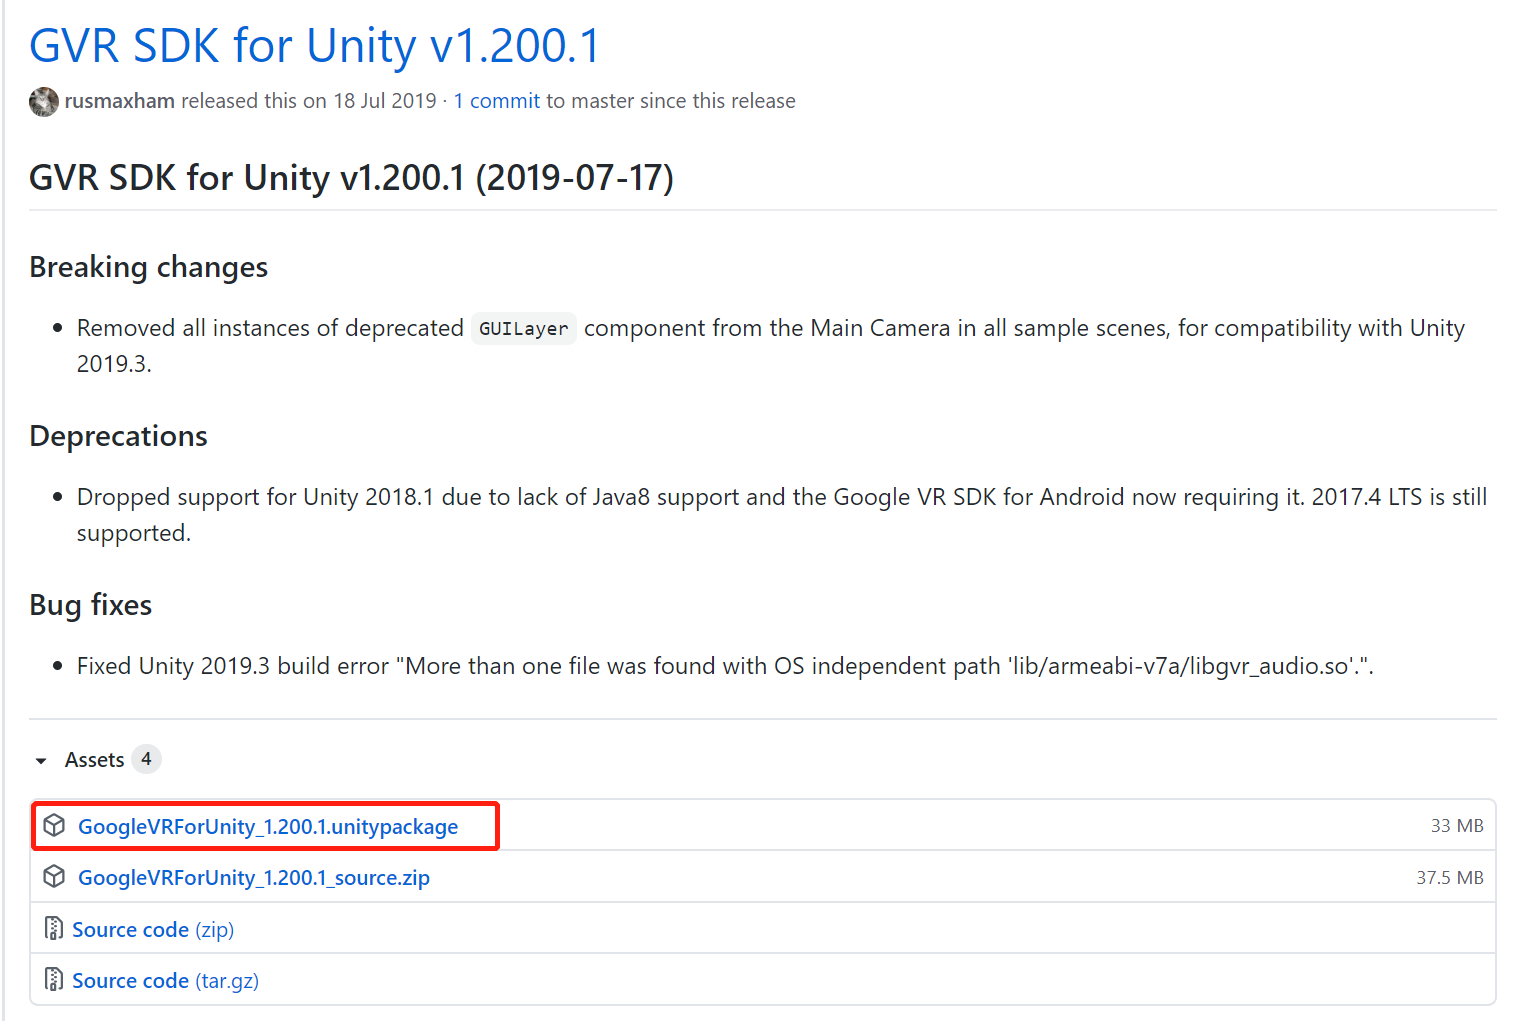
Task: Click the Assets count badge showing 4
Action: (146, 759)
